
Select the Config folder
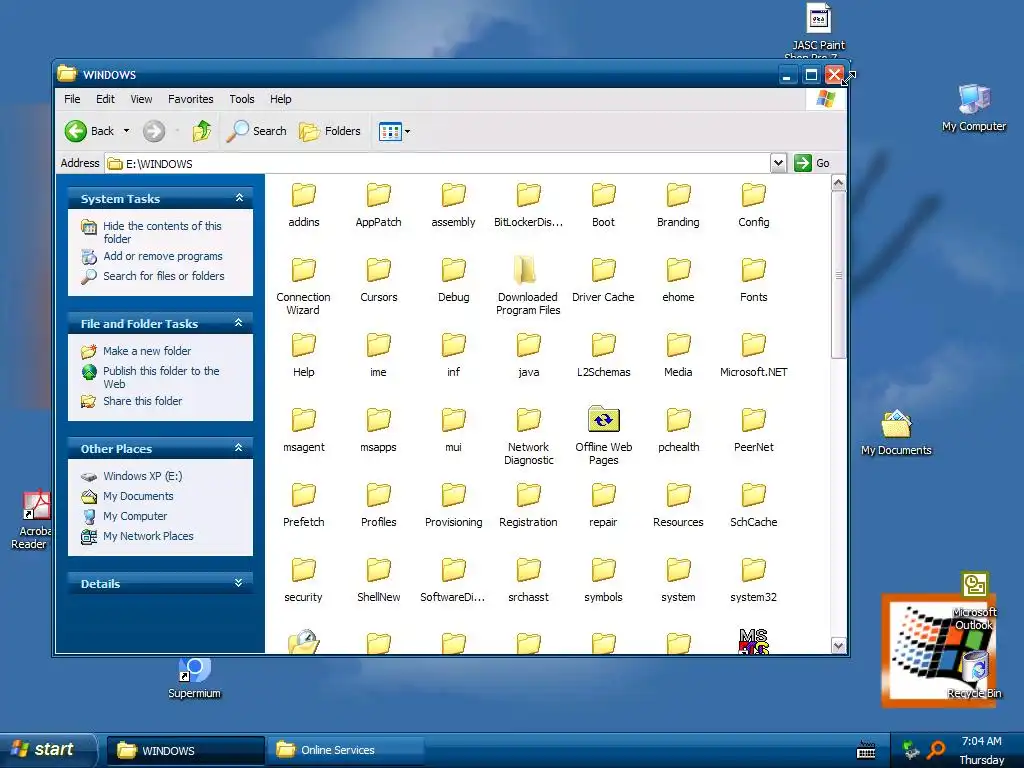point(754,205)
